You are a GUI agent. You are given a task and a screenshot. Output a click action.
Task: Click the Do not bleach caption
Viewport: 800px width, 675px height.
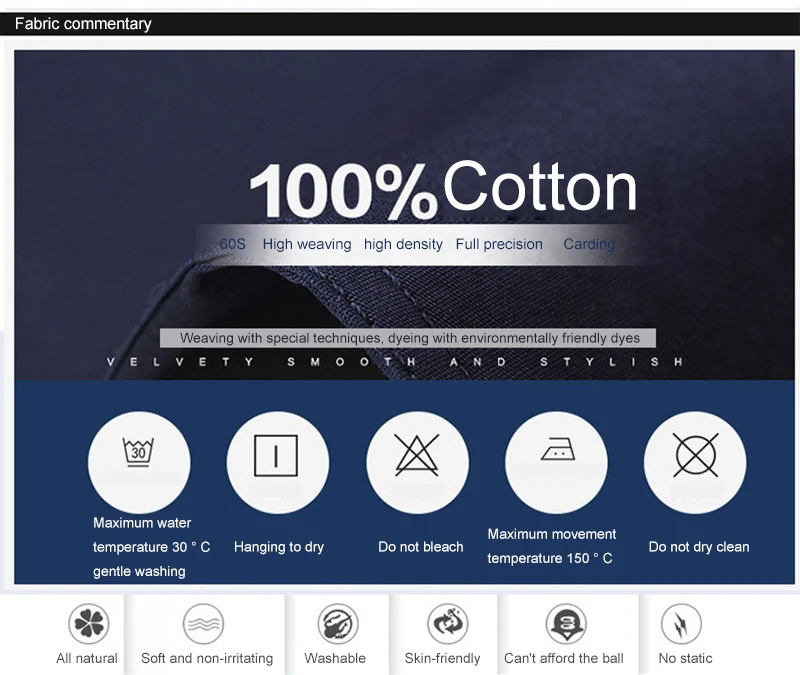(421, 547)
